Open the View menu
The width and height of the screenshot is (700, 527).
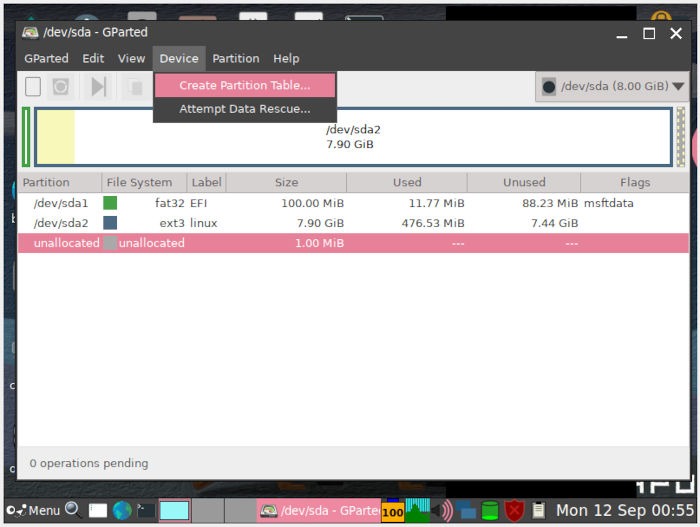(x=131, y=59)
